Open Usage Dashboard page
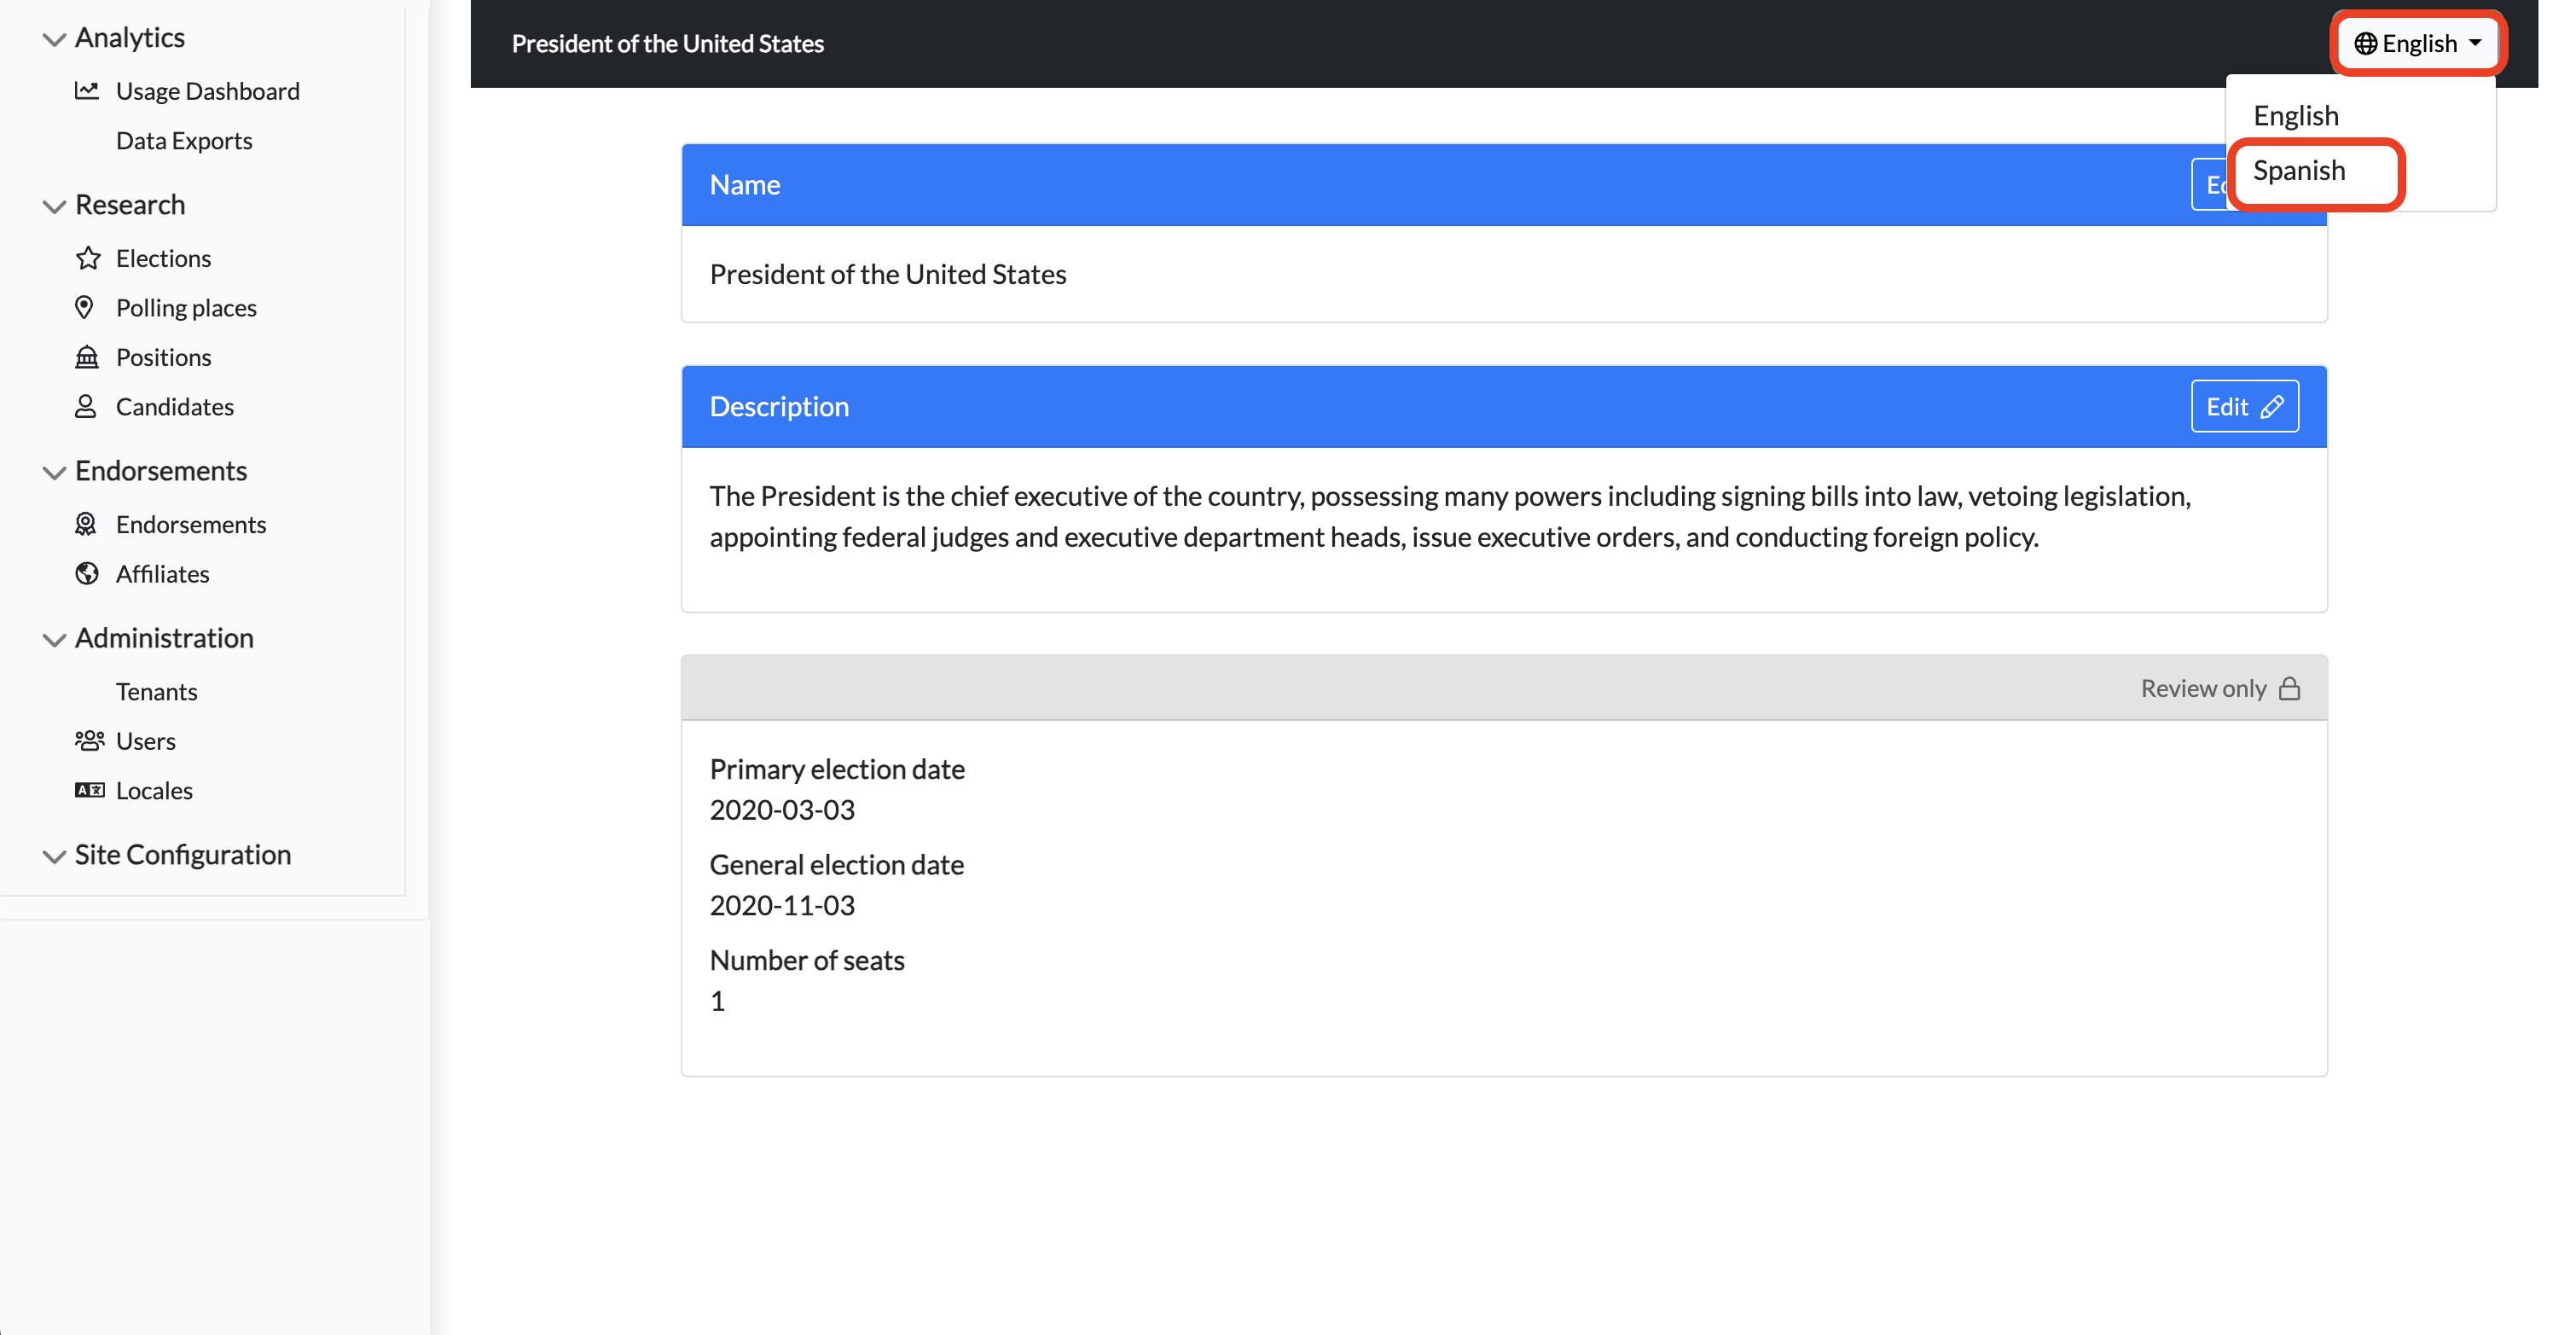 tap(208, 91)
